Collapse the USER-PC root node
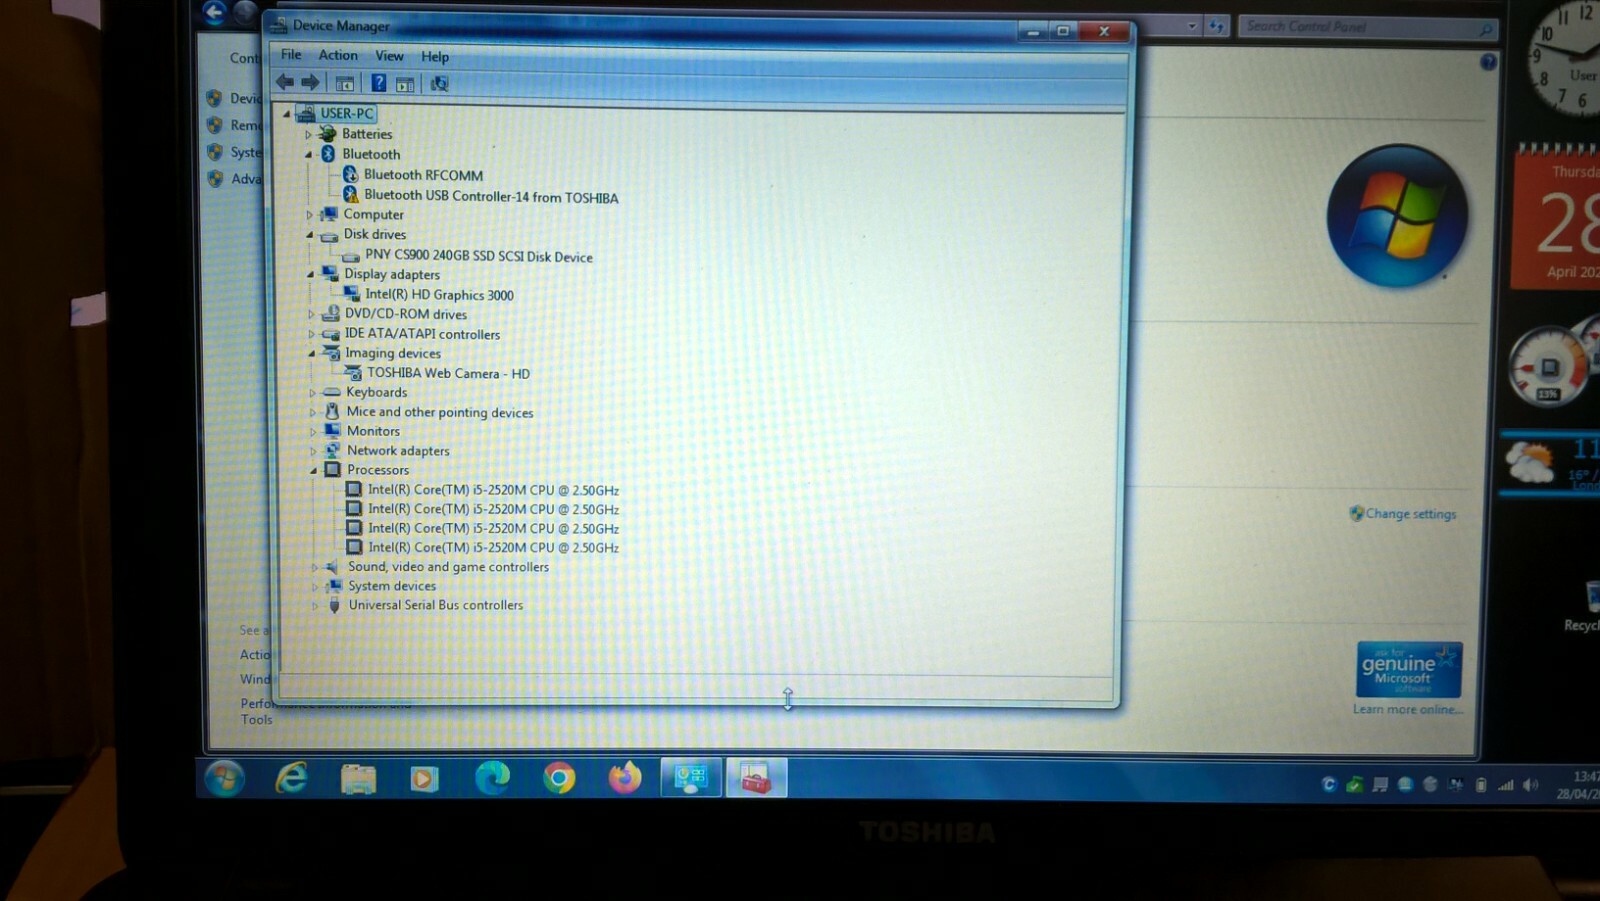This screenshot has width=1600, height=901. 287,114
